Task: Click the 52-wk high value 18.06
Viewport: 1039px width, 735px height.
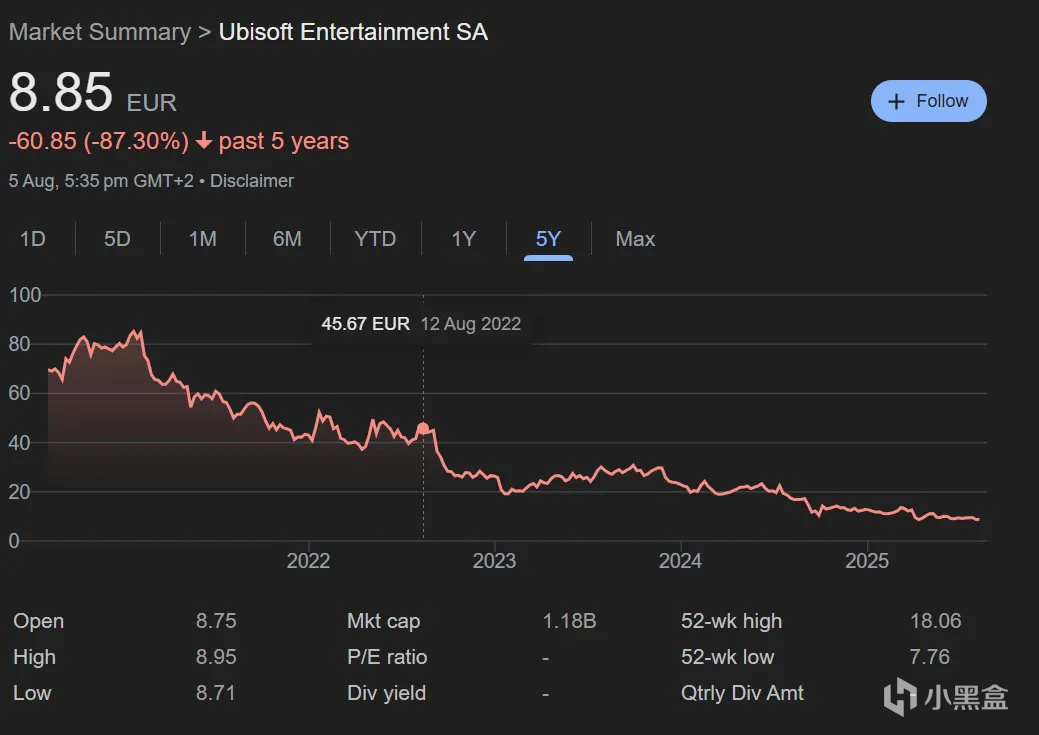Action: click(x=935, y=621)
